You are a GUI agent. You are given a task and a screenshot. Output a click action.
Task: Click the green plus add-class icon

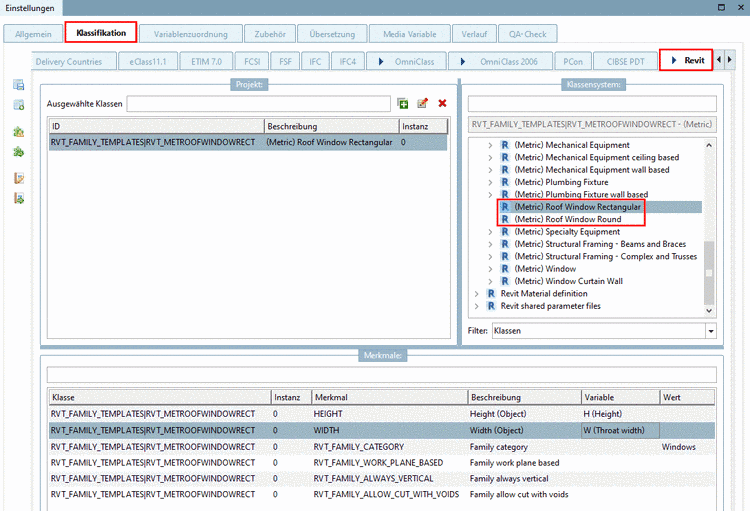(403, 104)
